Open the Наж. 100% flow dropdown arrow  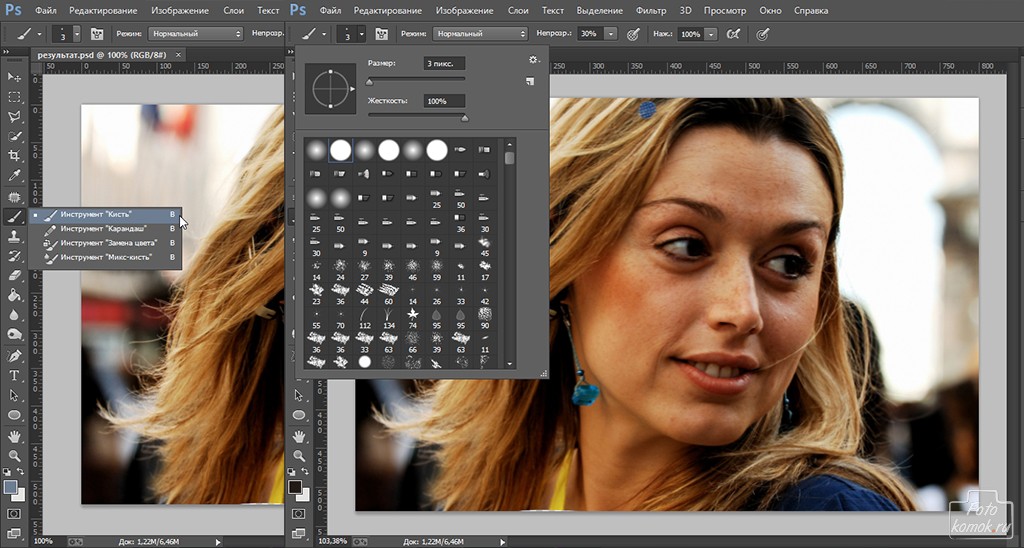pos(710,33)
